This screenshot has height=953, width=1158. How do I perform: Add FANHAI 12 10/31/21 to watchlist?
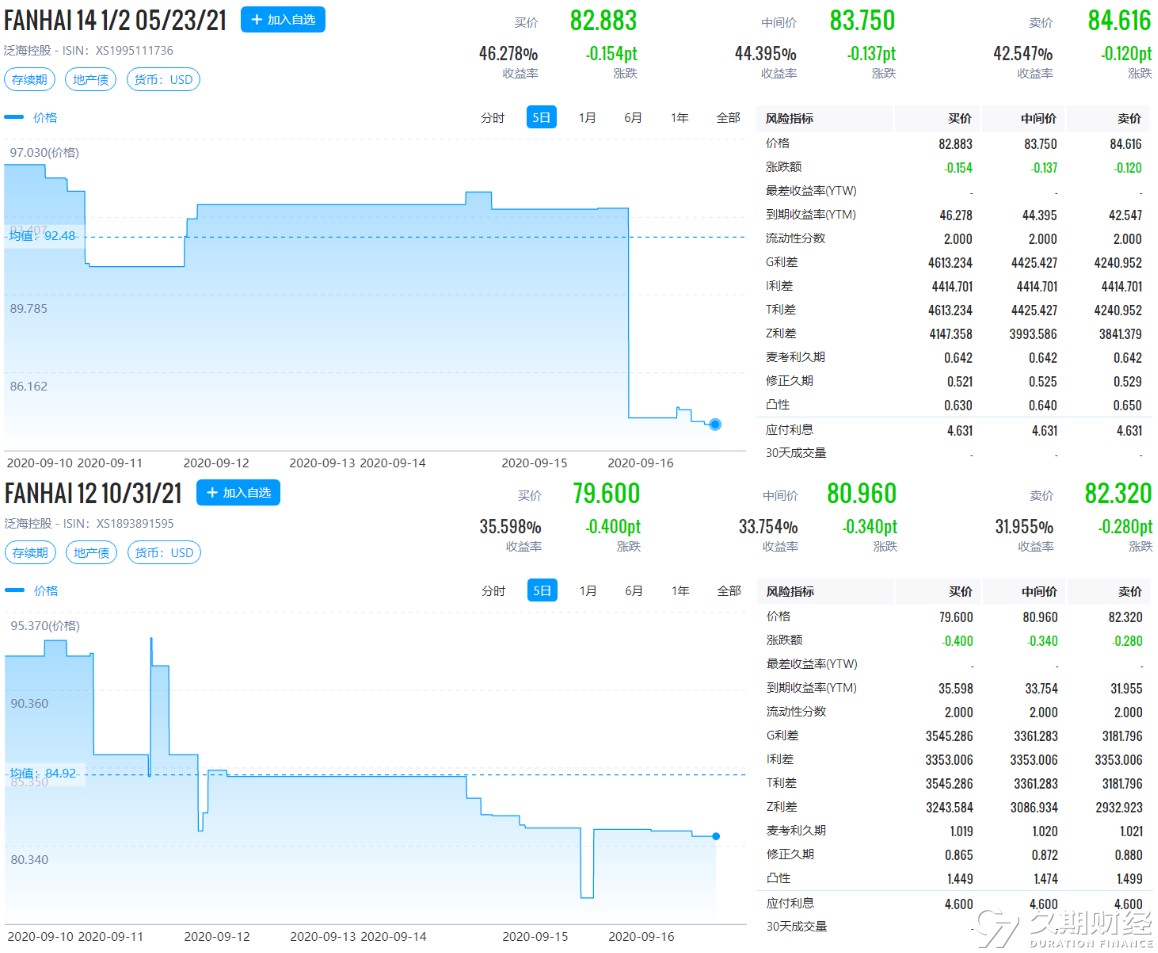tap(238, 493)
